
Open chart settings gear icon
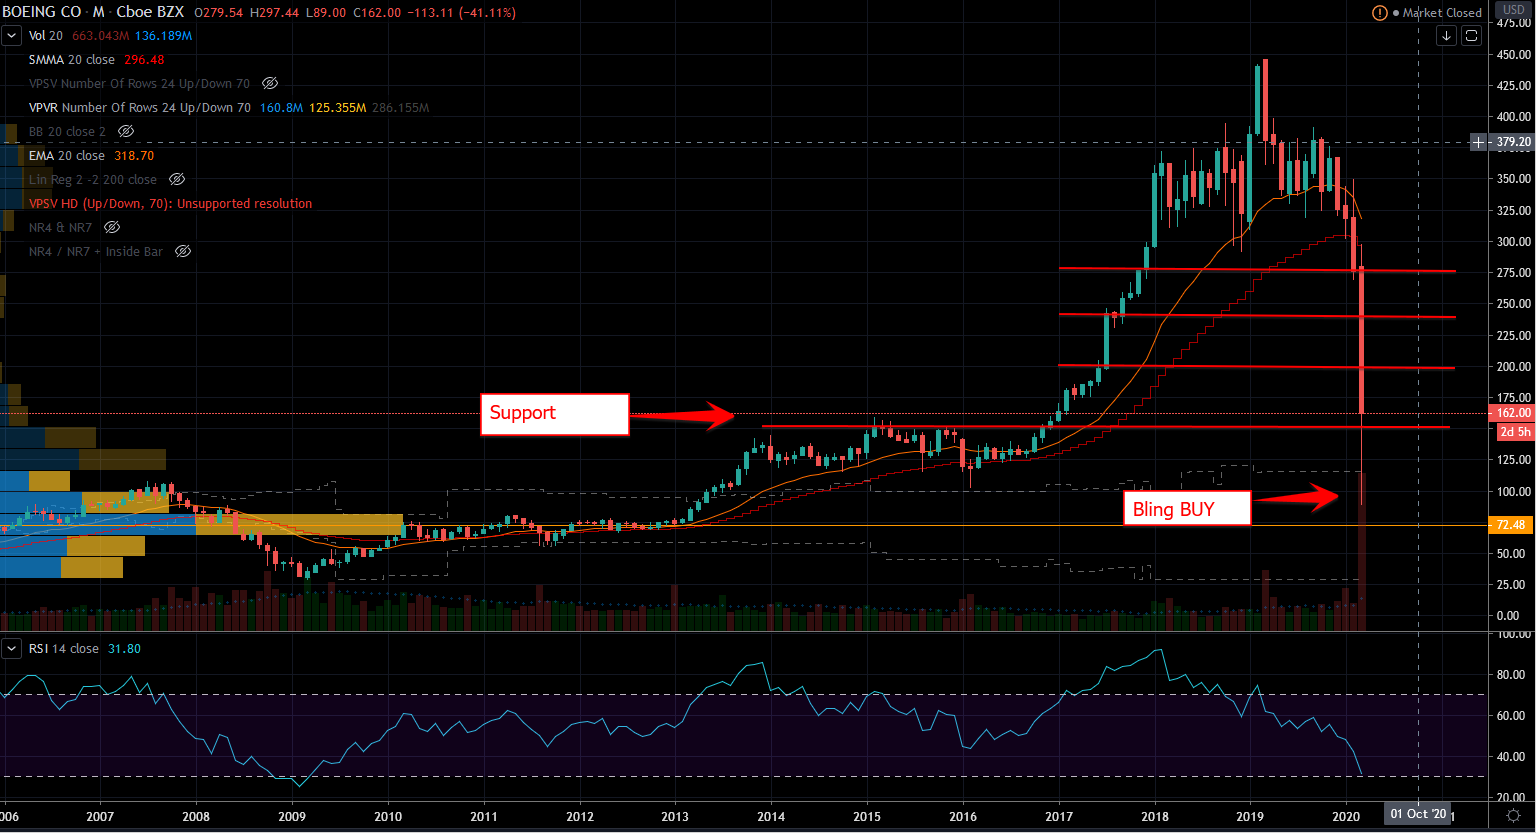coord(1515,815)
